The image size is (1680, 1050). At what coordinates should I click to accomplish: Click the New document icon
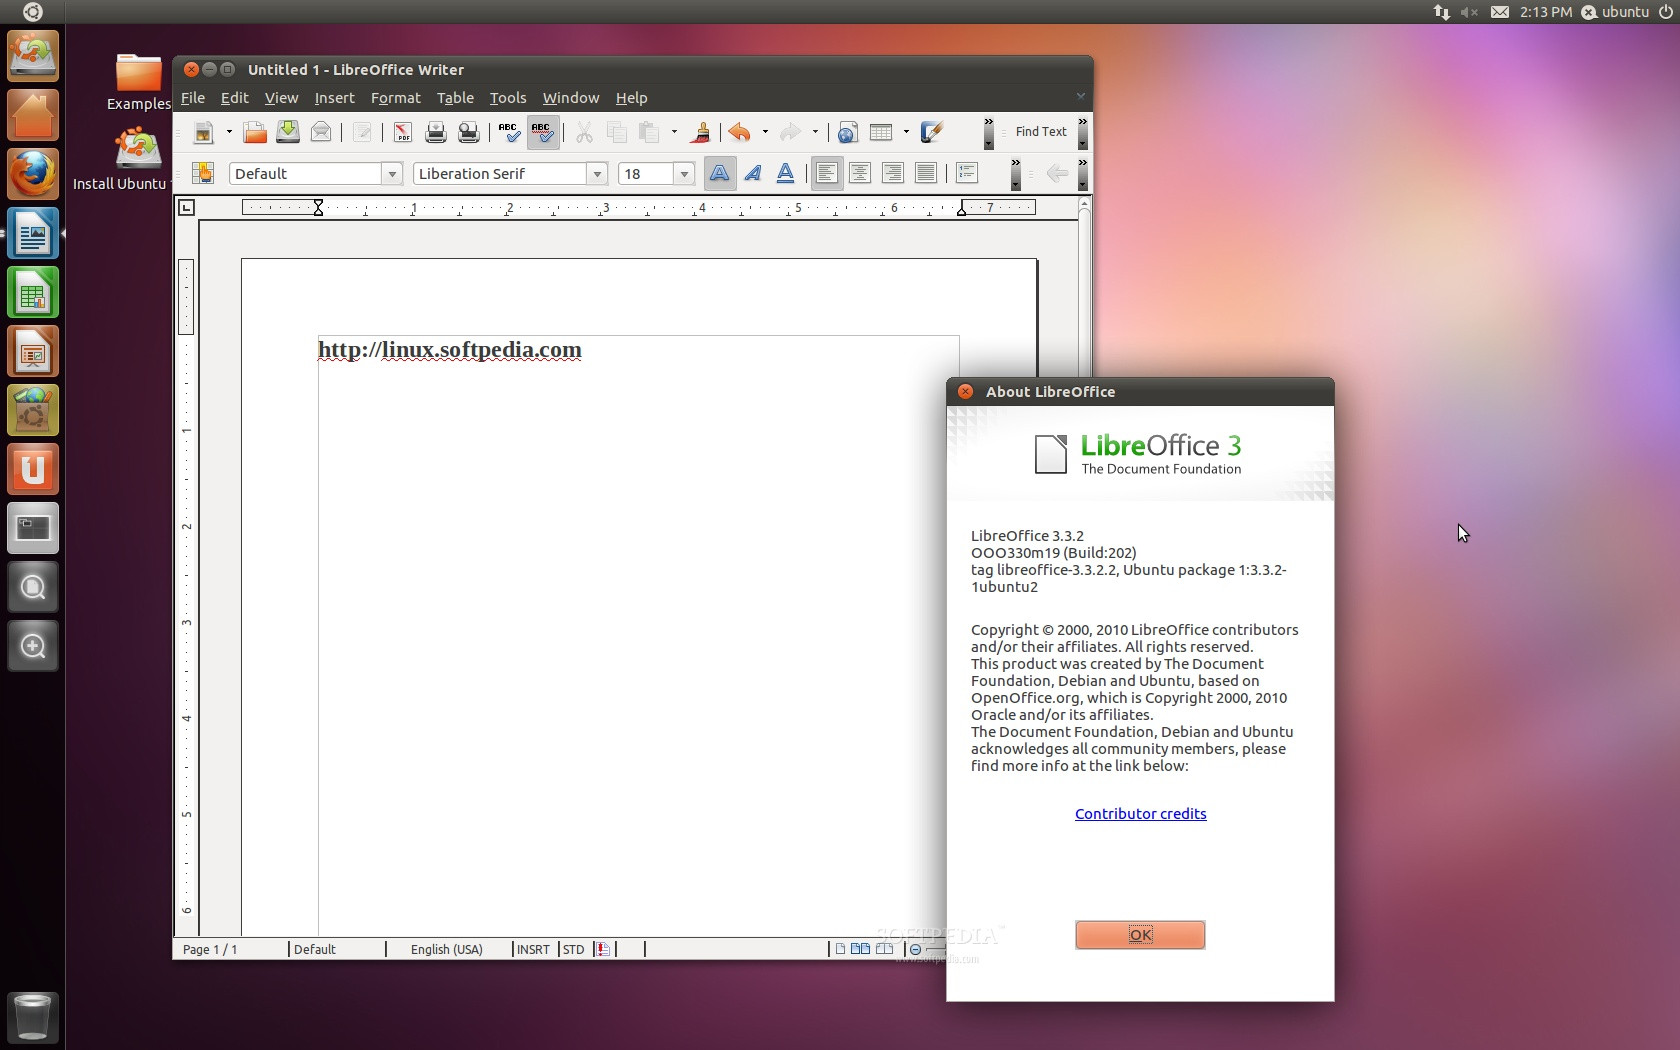click(x=203, y=132)
